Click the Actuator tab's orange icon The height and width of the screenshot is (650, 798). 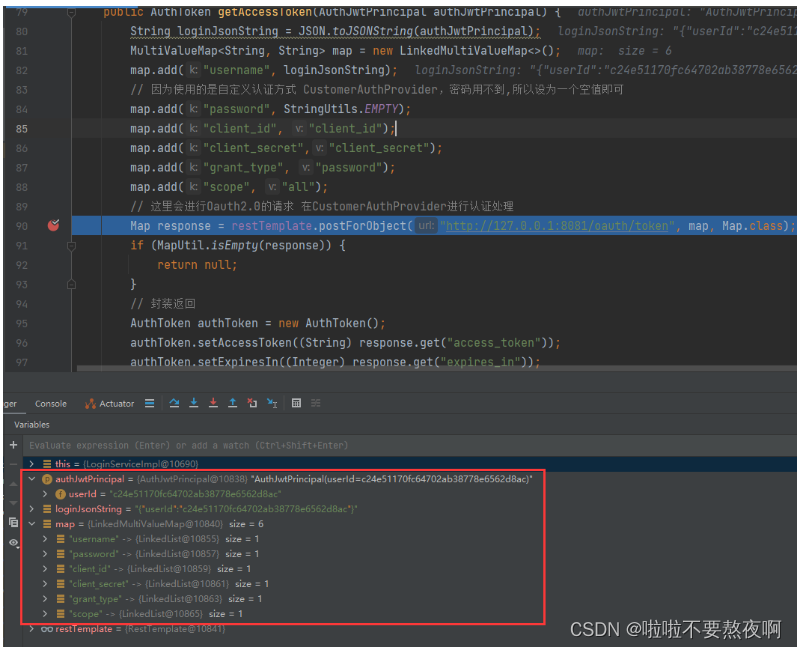(90, 404)
